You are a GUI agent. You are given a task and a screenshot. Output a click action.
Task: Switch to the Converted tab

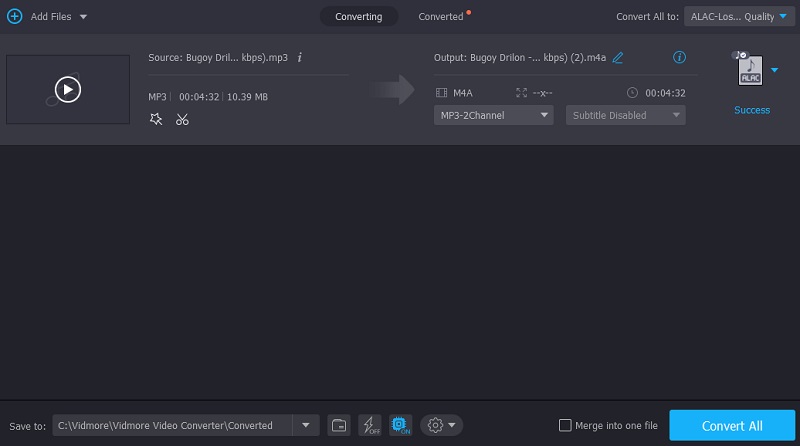(x=440, y=17)
